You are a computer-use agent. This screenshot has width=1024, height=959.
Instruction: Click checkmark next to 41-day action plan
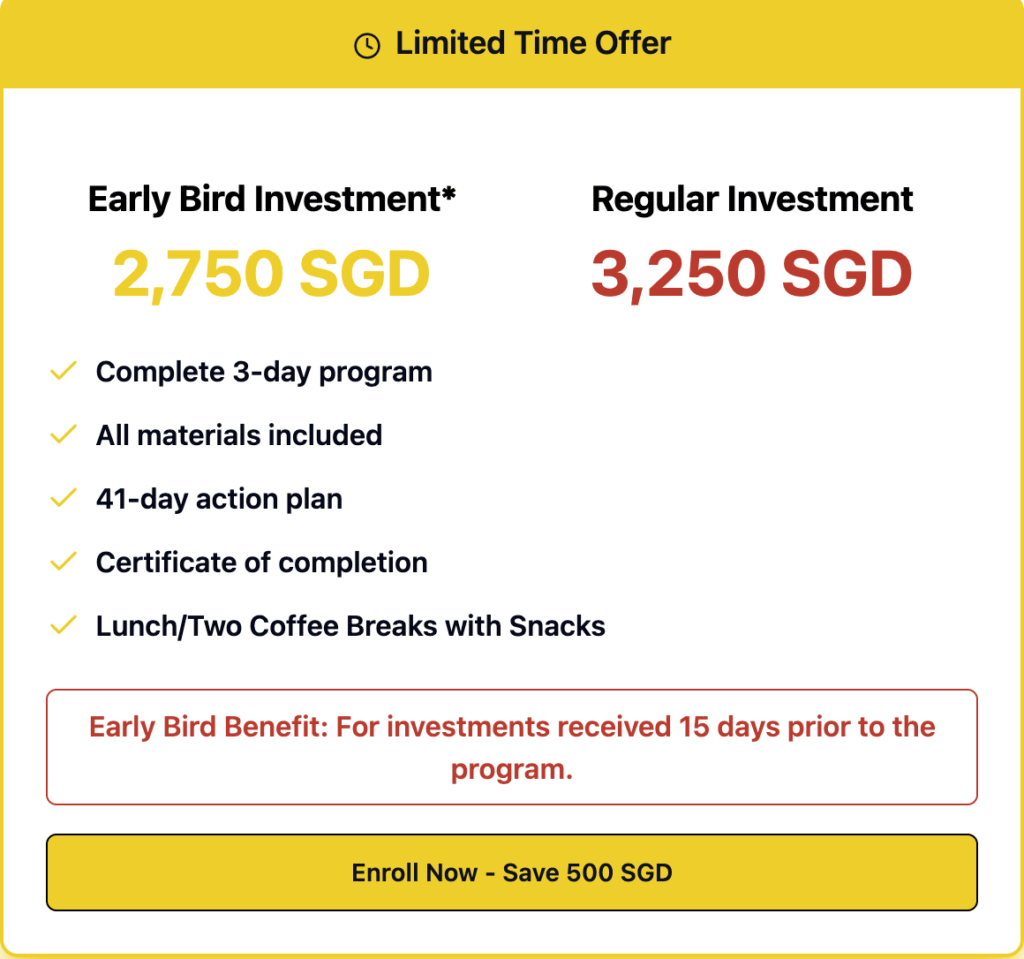coord(64,499)
